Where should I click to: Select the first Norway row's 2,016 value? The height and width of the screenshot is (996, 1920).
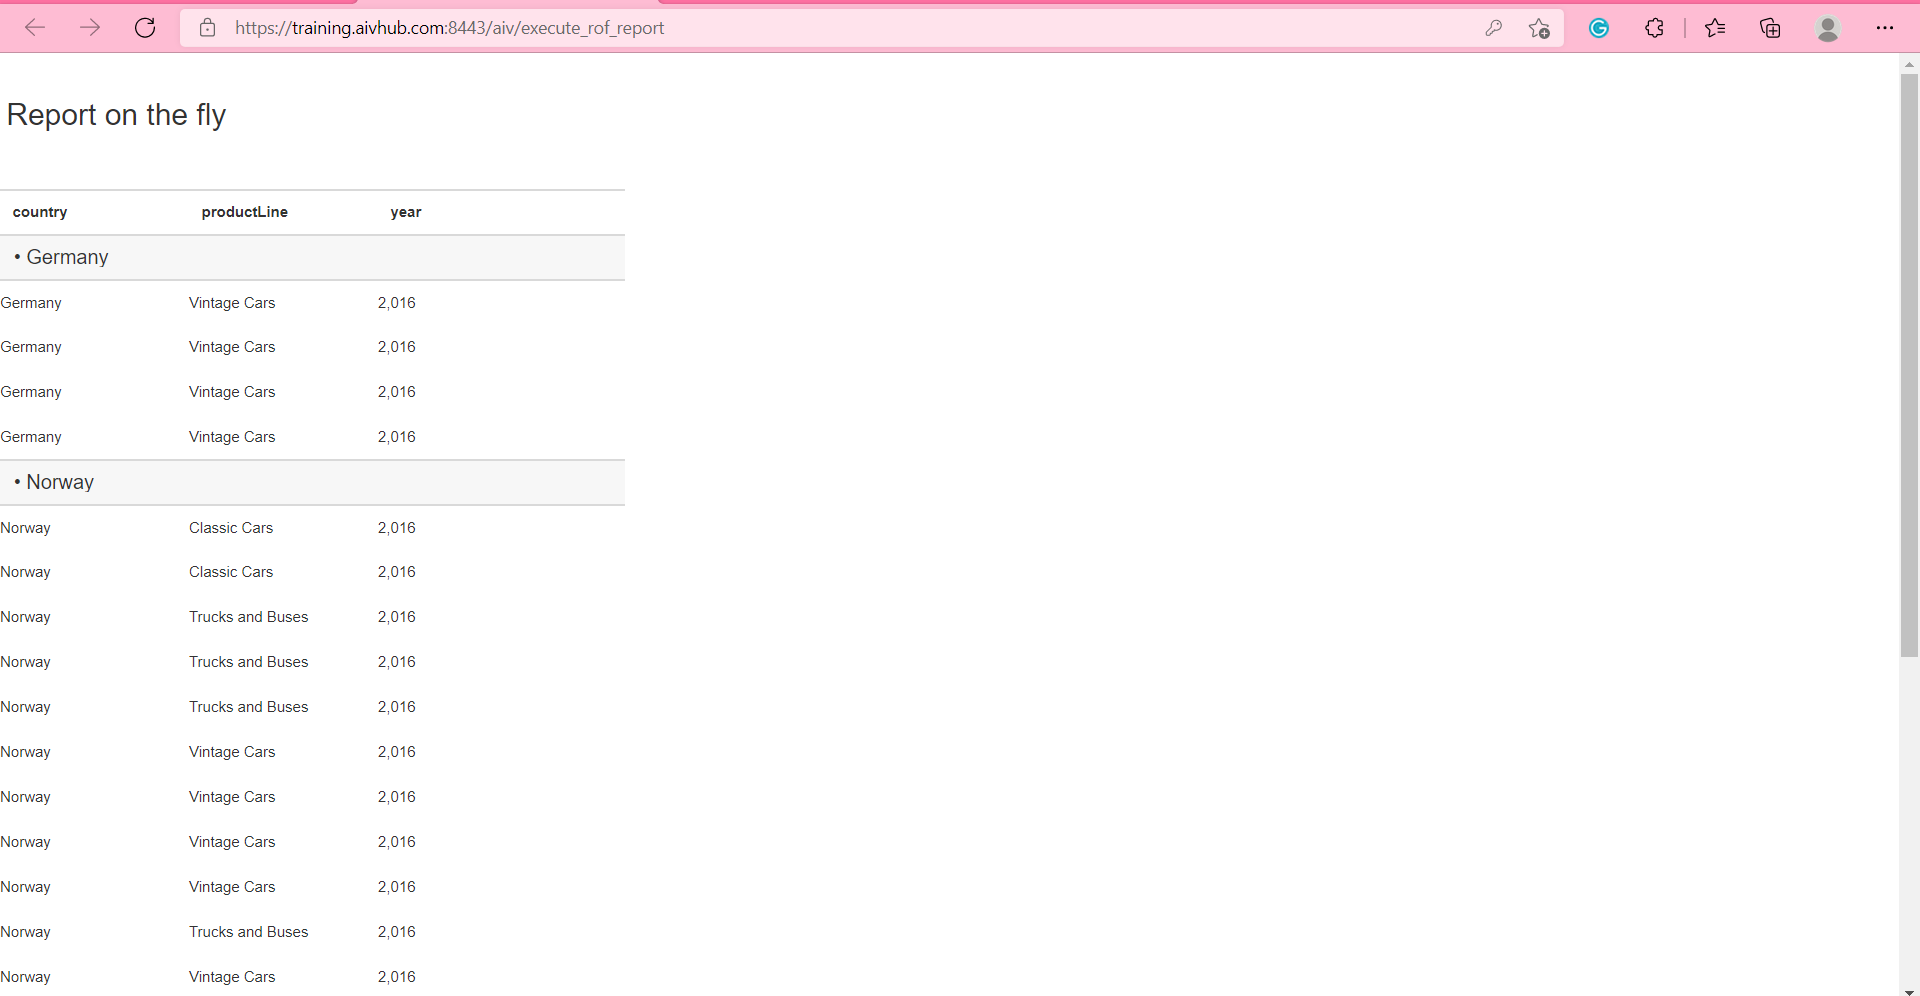pos(396,528)
